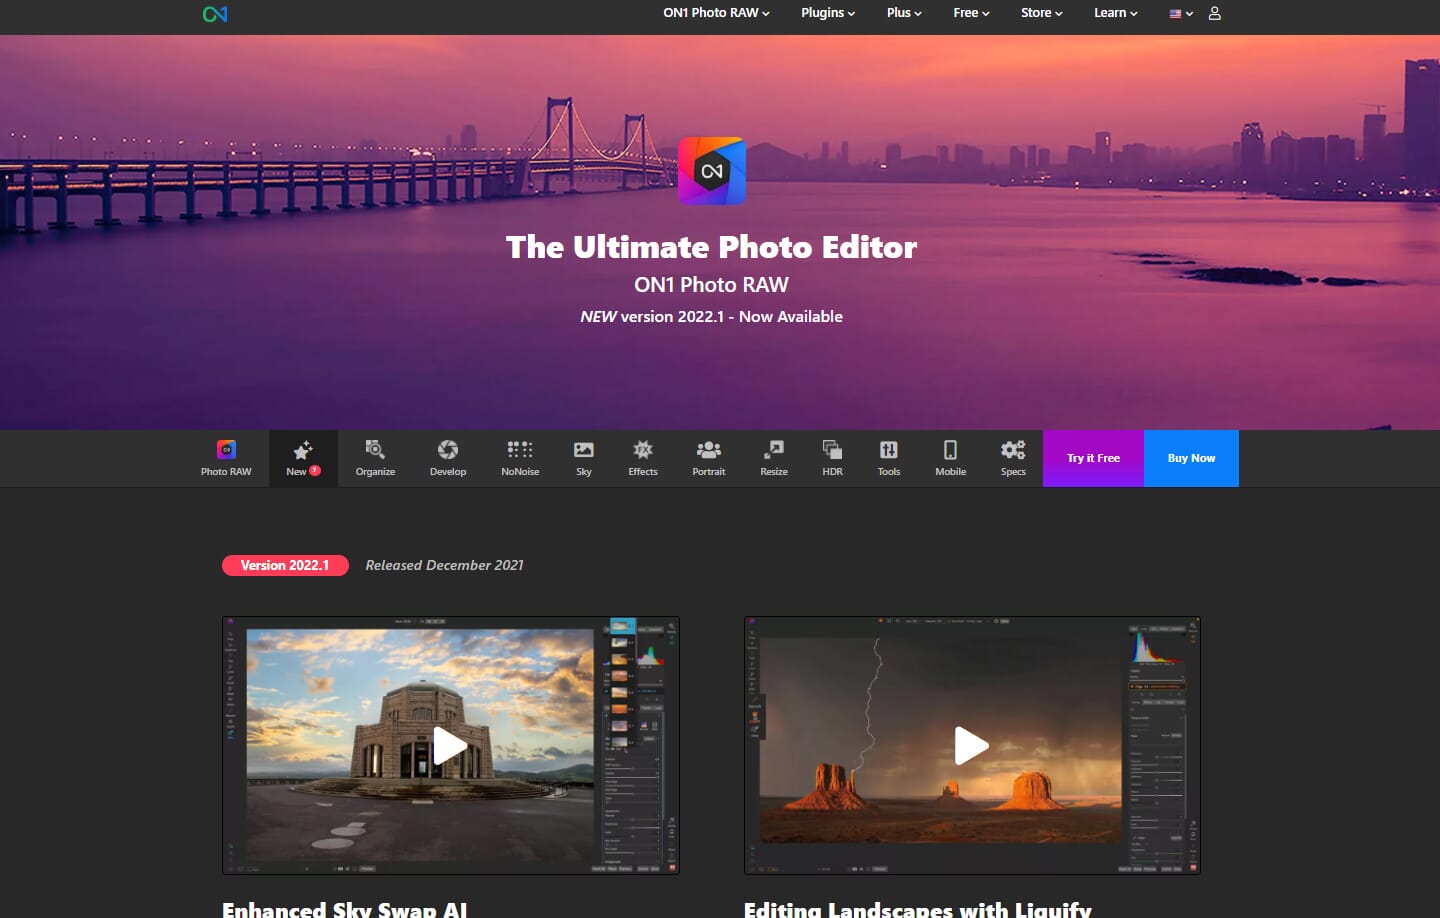This screenshot has height=918, width=1440.
Task: Click 'NEW version 2022.1 - Now Available' text
Action: 712,316
